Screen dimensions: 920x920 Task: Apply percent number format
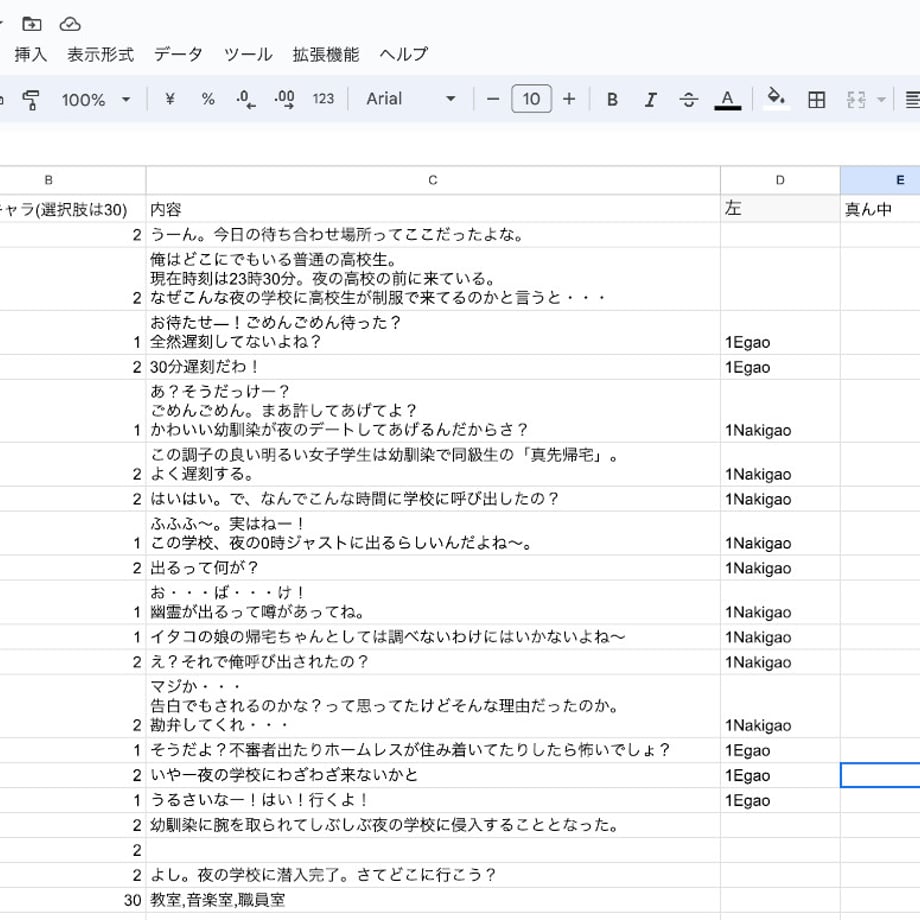pos(208,99)
